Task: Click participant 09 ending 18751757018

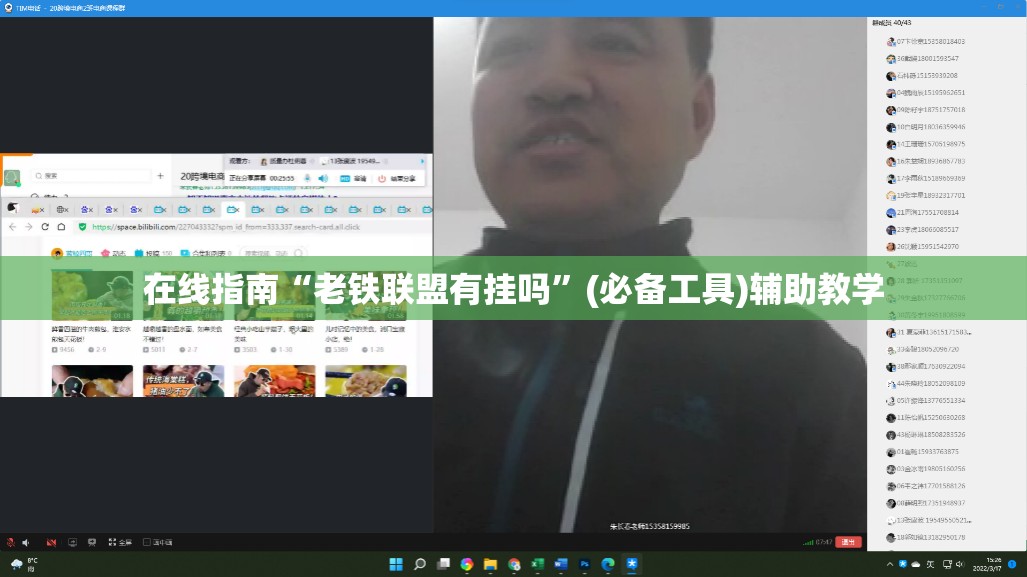Action: (x=925, y=109)
